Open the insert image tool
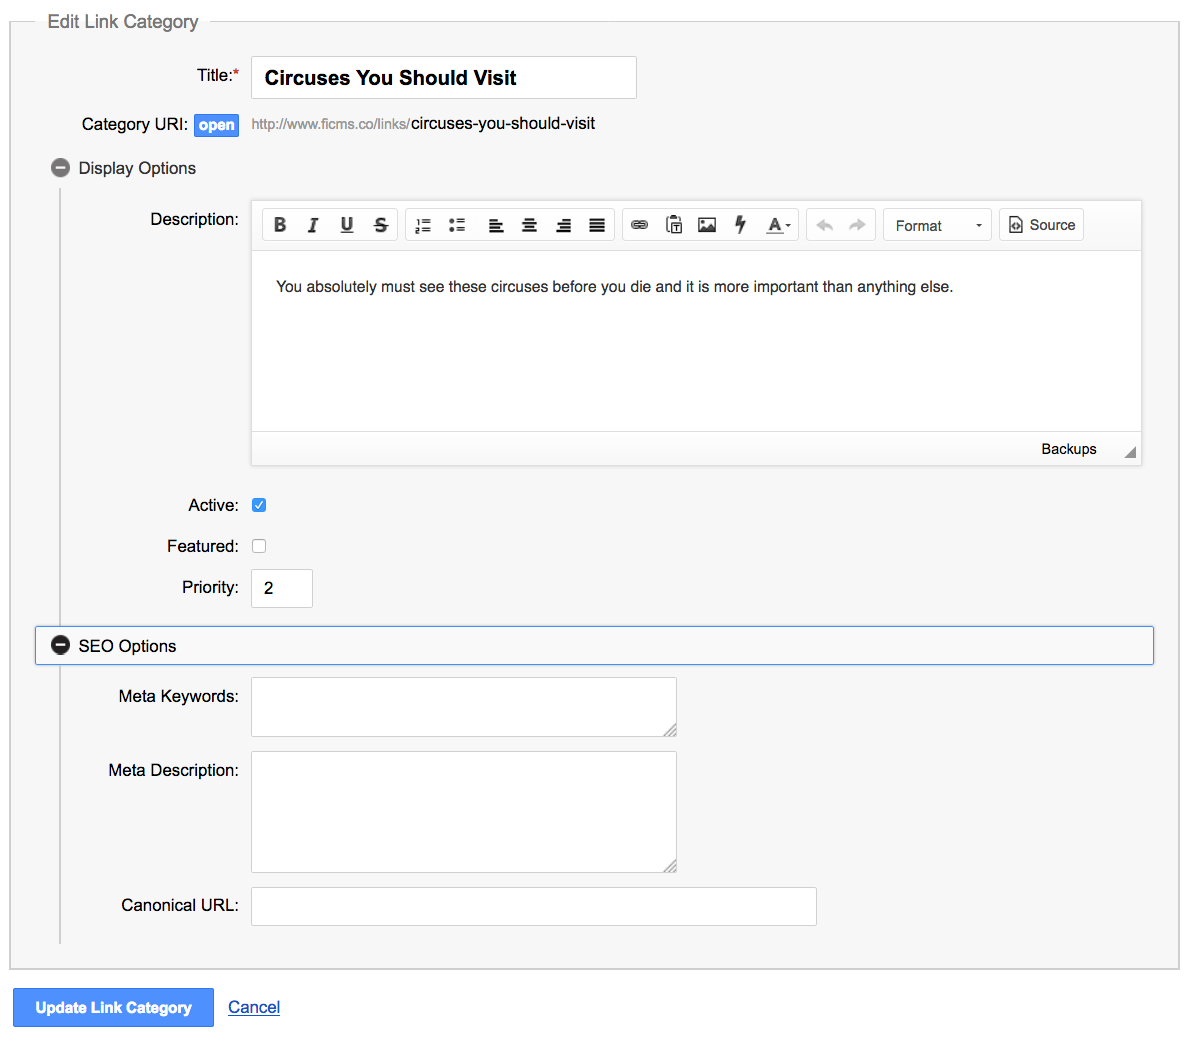This screenshot has width=1200, height=1047. tap(707, 225)
